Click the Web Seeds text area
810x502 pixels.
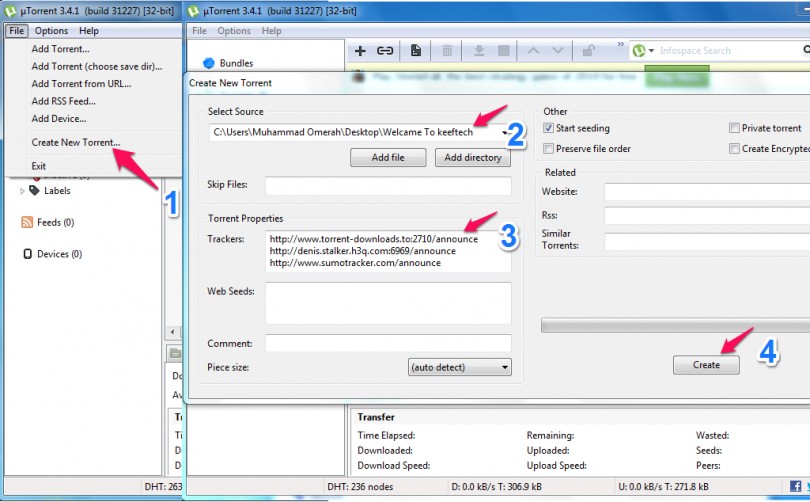[x=388, y=303]
